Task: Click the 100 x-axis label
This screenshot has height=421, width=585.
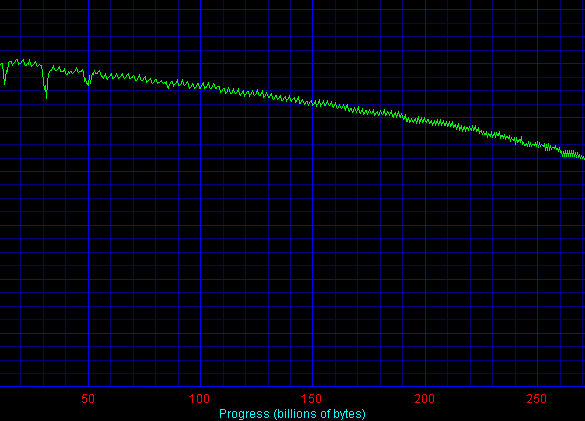Action: (x=200, y=399)
